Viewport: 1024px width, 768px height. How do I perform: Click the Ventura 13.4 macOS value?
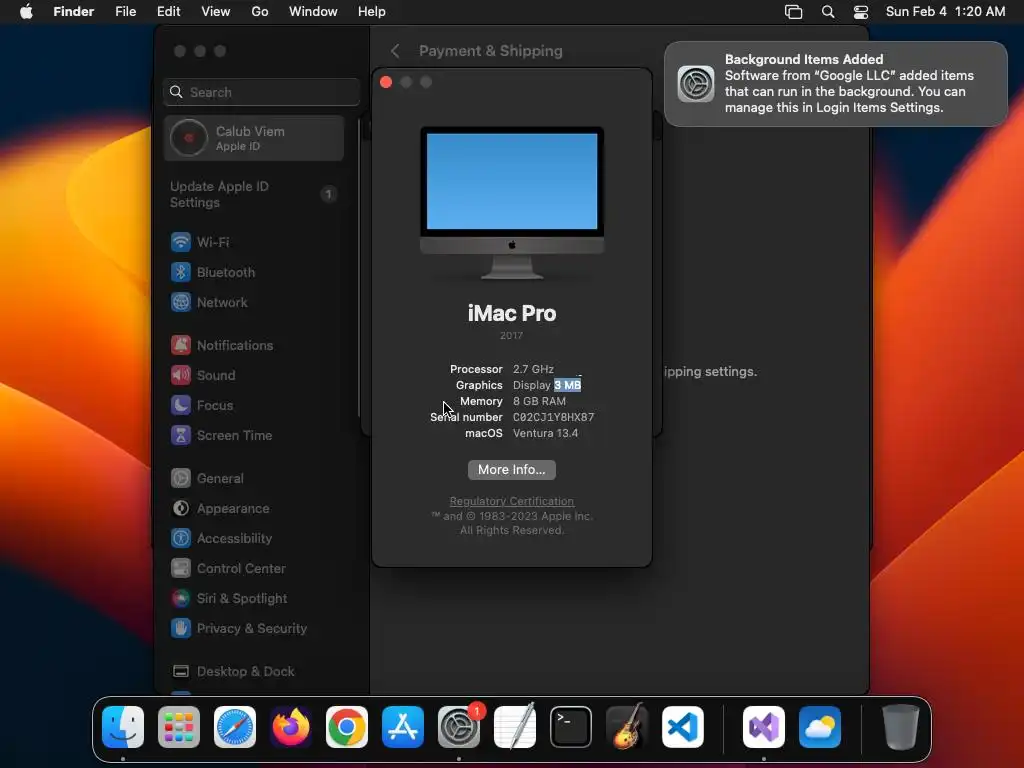[545, 433]
